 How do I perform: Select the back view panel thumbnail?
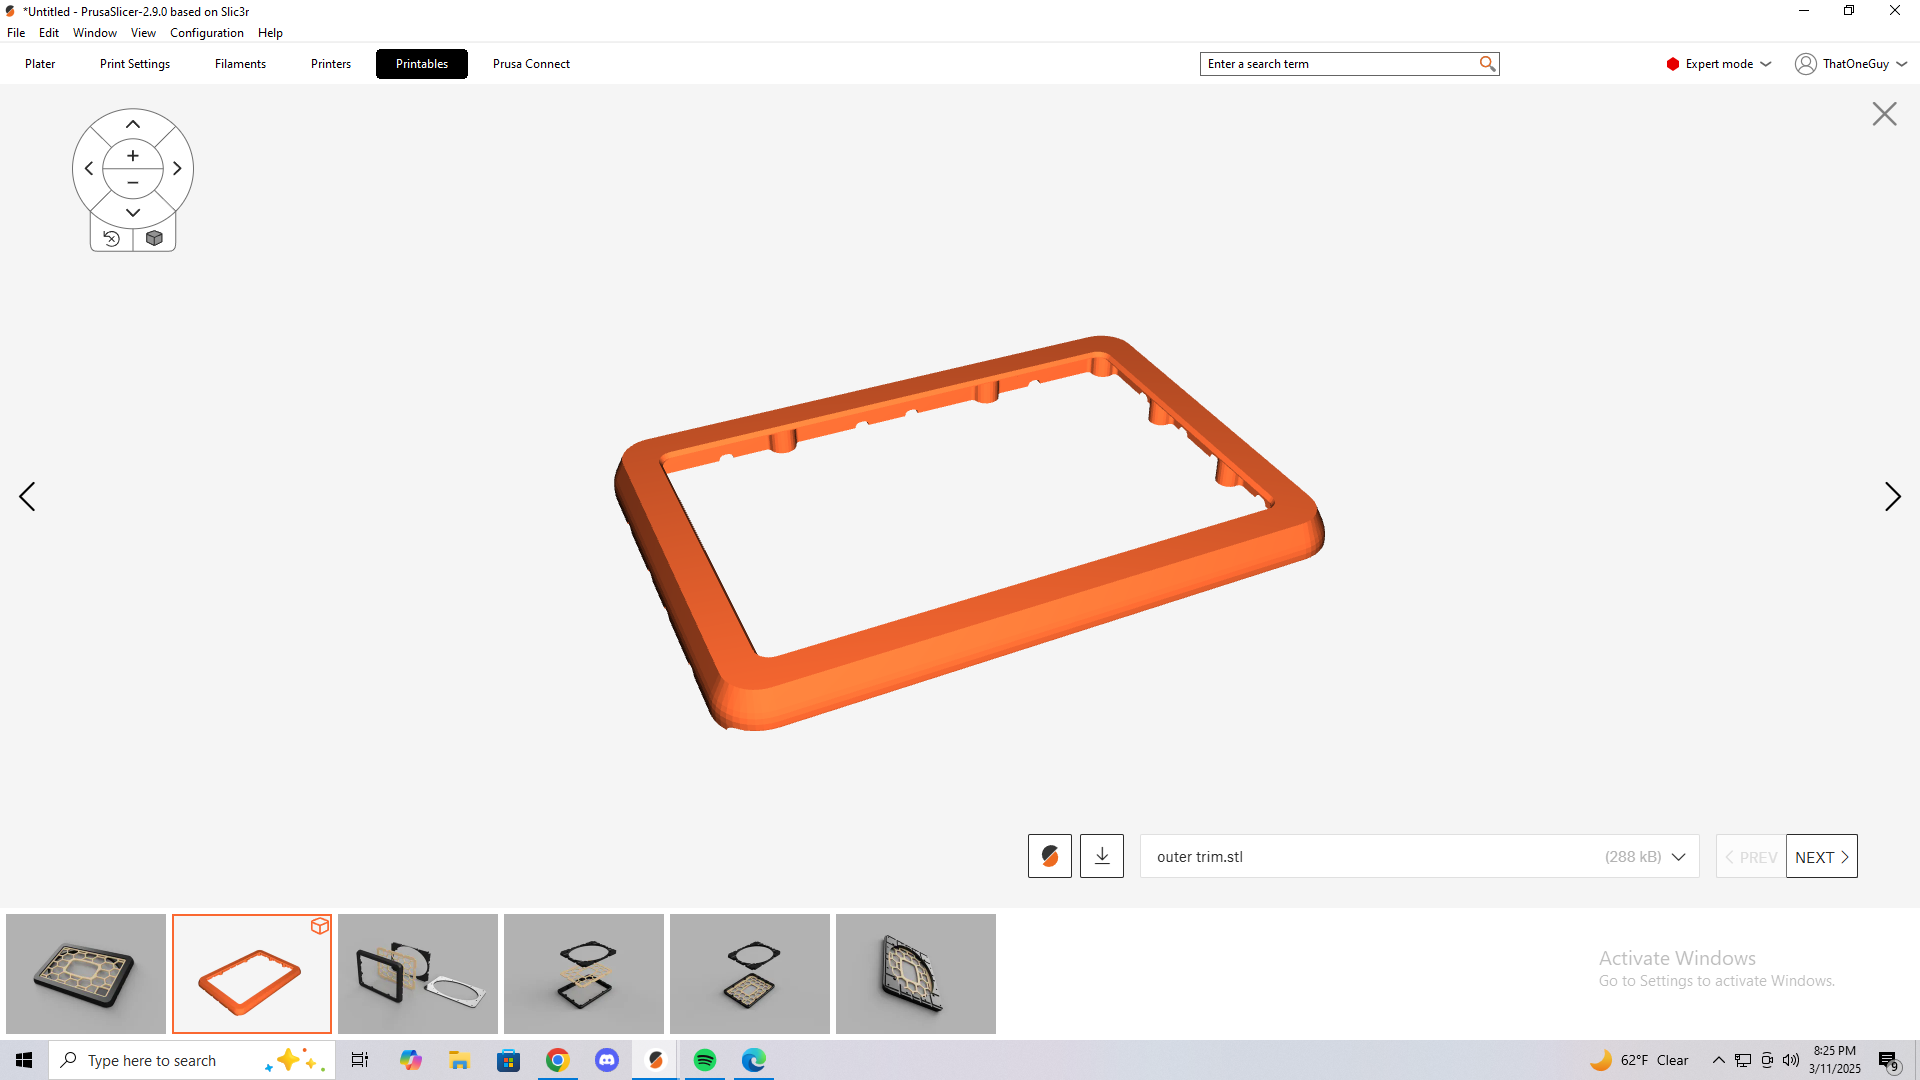[916, 974]
